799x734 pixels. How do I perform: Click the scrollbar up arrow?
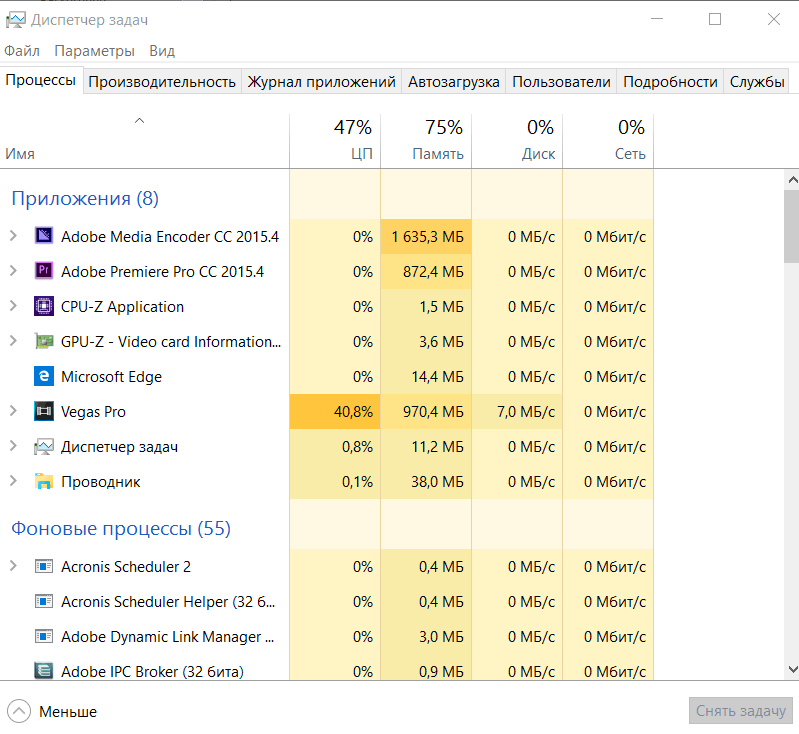tap(792, 179)
